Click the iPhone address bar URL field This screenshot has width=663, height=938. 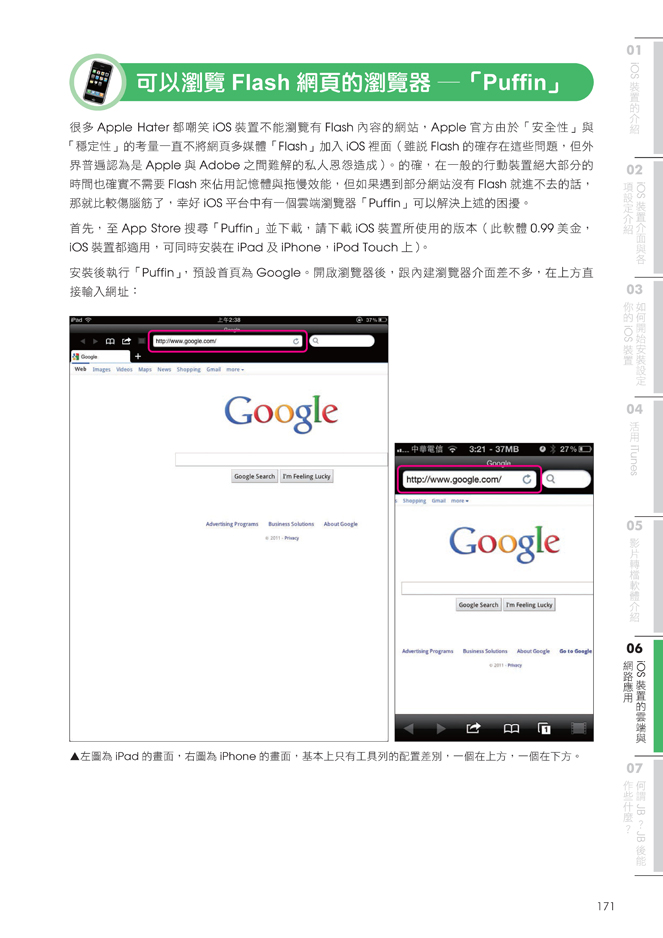coord(469,479)
